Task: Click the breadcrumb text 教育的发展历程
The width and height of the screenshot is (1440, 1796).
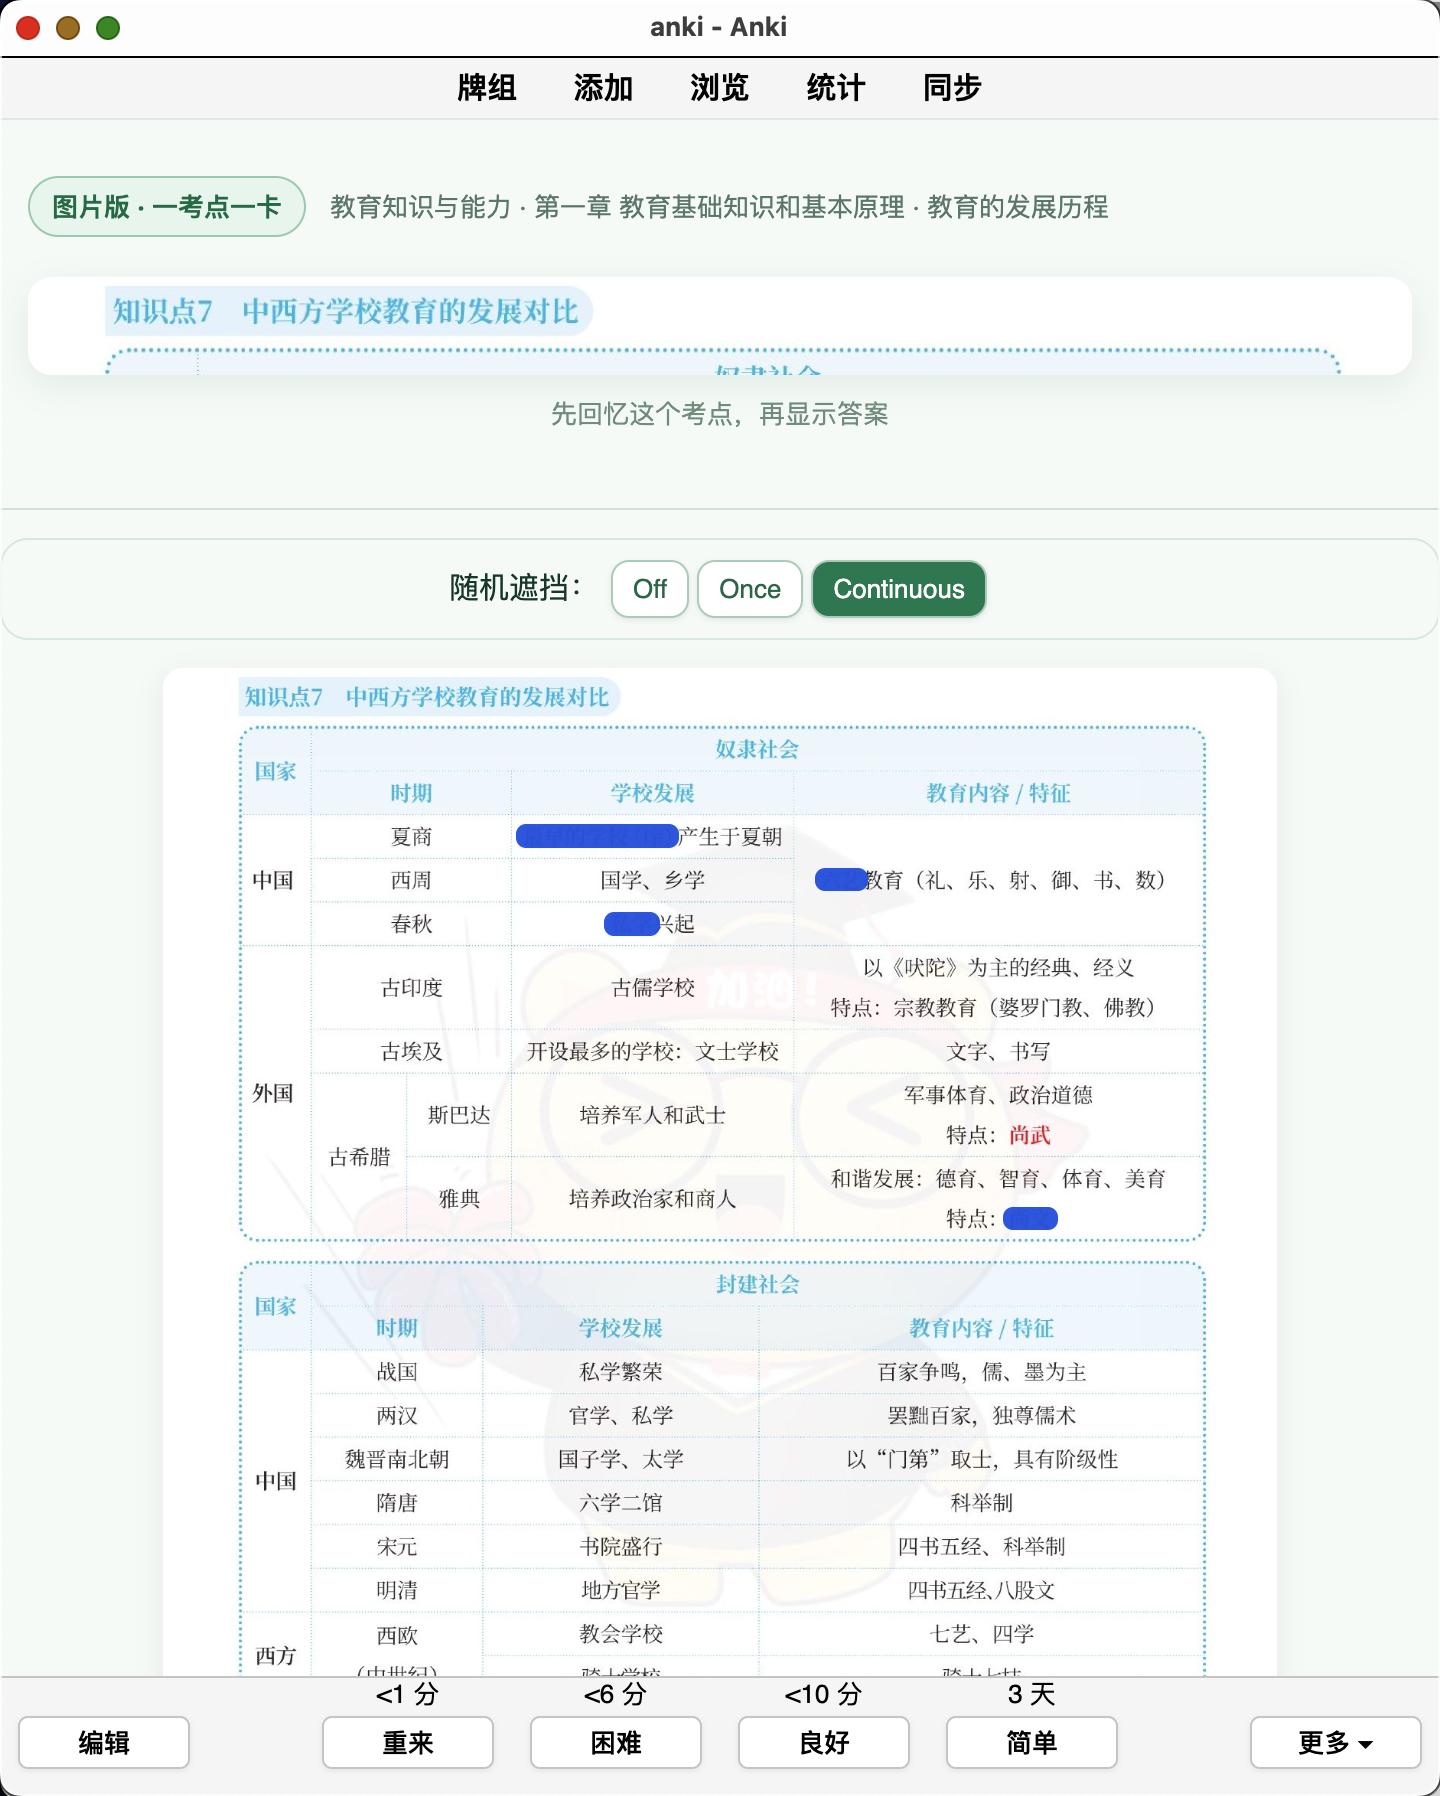Action: coord(1018,207)
